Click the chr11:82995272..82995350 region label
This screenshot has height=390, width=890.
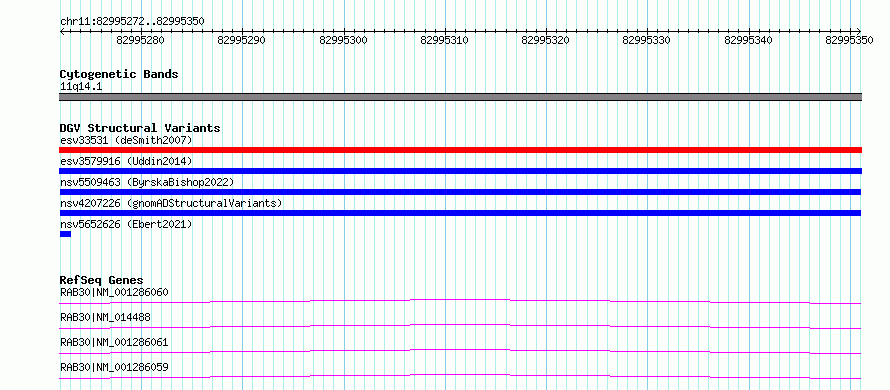point(132,21)
